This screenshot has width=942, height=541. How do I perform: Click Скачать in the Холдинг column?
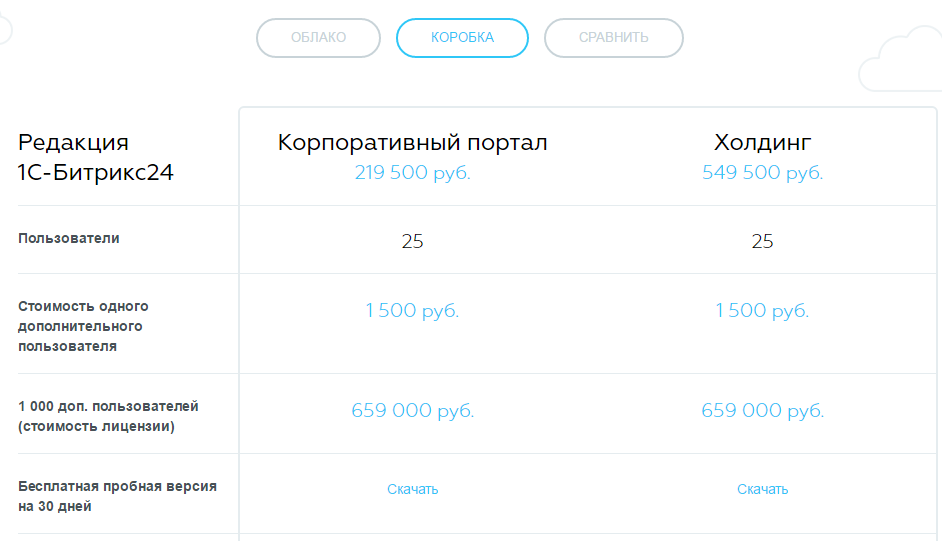click(x=762, y=489)
